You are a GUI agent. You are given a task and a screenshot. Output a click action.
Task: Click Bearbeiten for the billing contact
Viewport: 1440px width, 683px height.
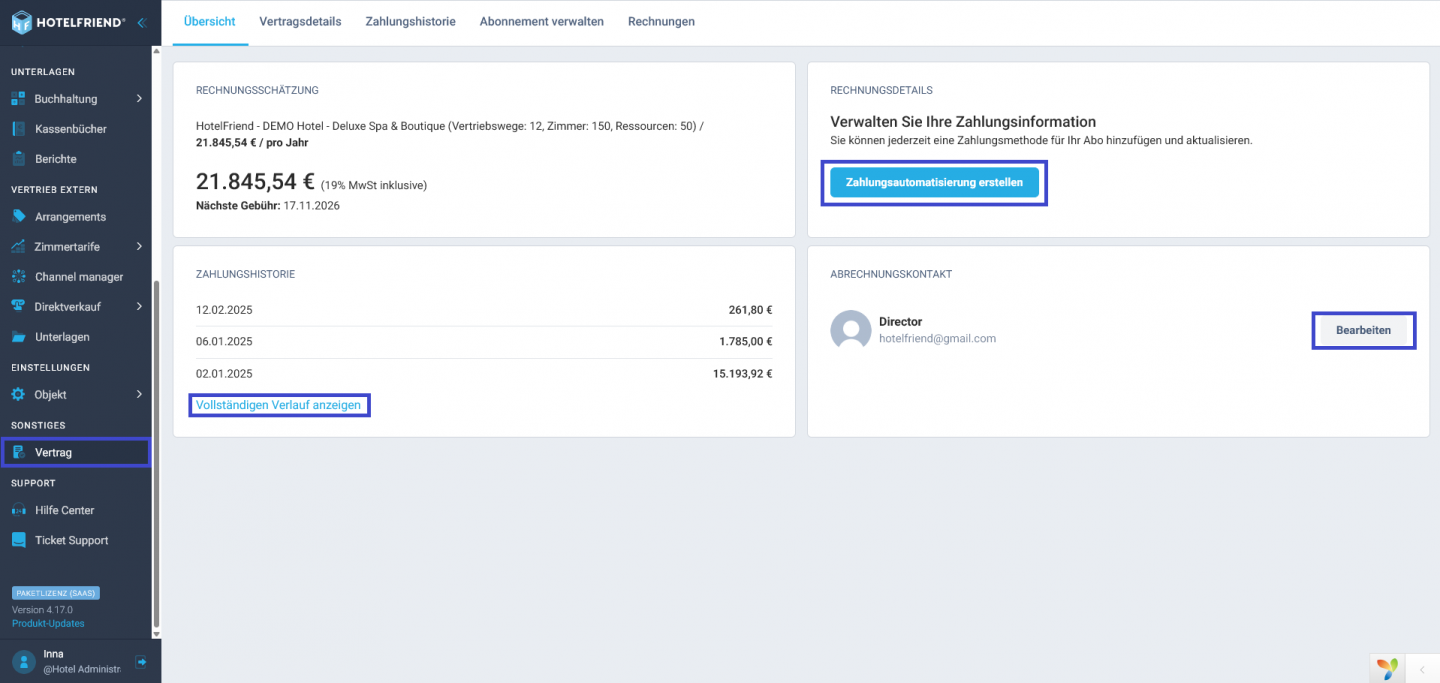1363,330
